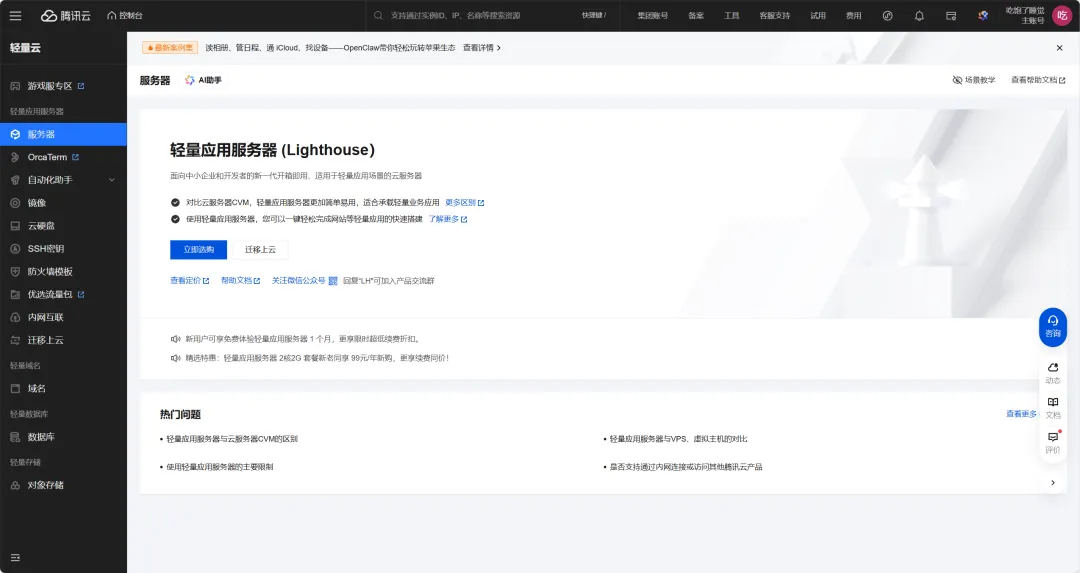Open the AI助手 button
1080x573 pixels.
coord(203,81)
